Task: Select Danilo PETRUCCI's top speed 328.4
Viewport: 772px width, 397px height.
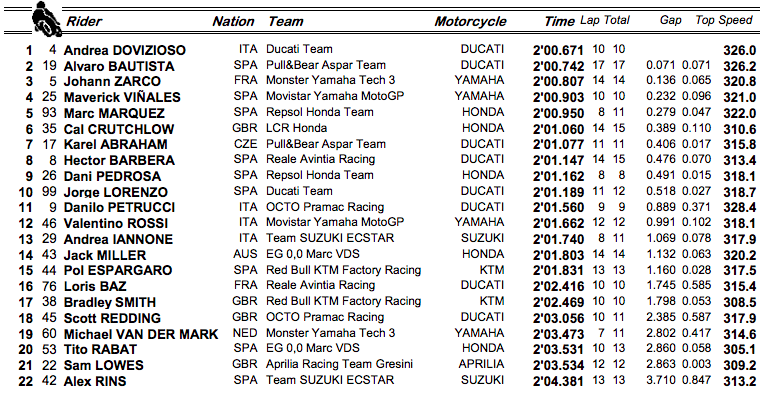Action: (x=740, y=207)
